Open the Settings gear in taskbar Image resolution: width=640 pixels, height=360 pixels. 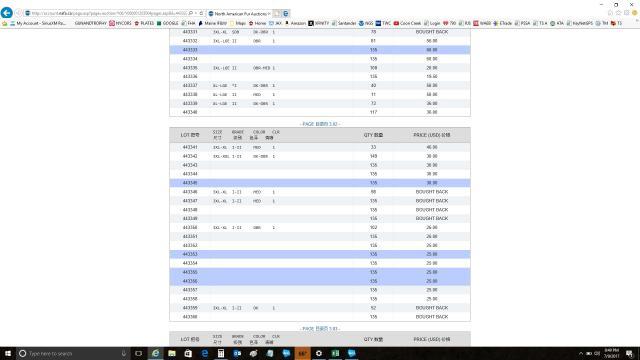pos(319,353)
